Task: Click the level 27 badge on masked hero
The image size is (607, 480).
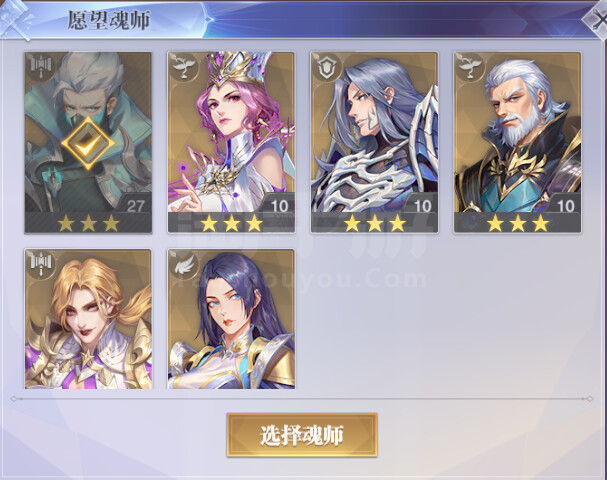Action: pos(135,205)
